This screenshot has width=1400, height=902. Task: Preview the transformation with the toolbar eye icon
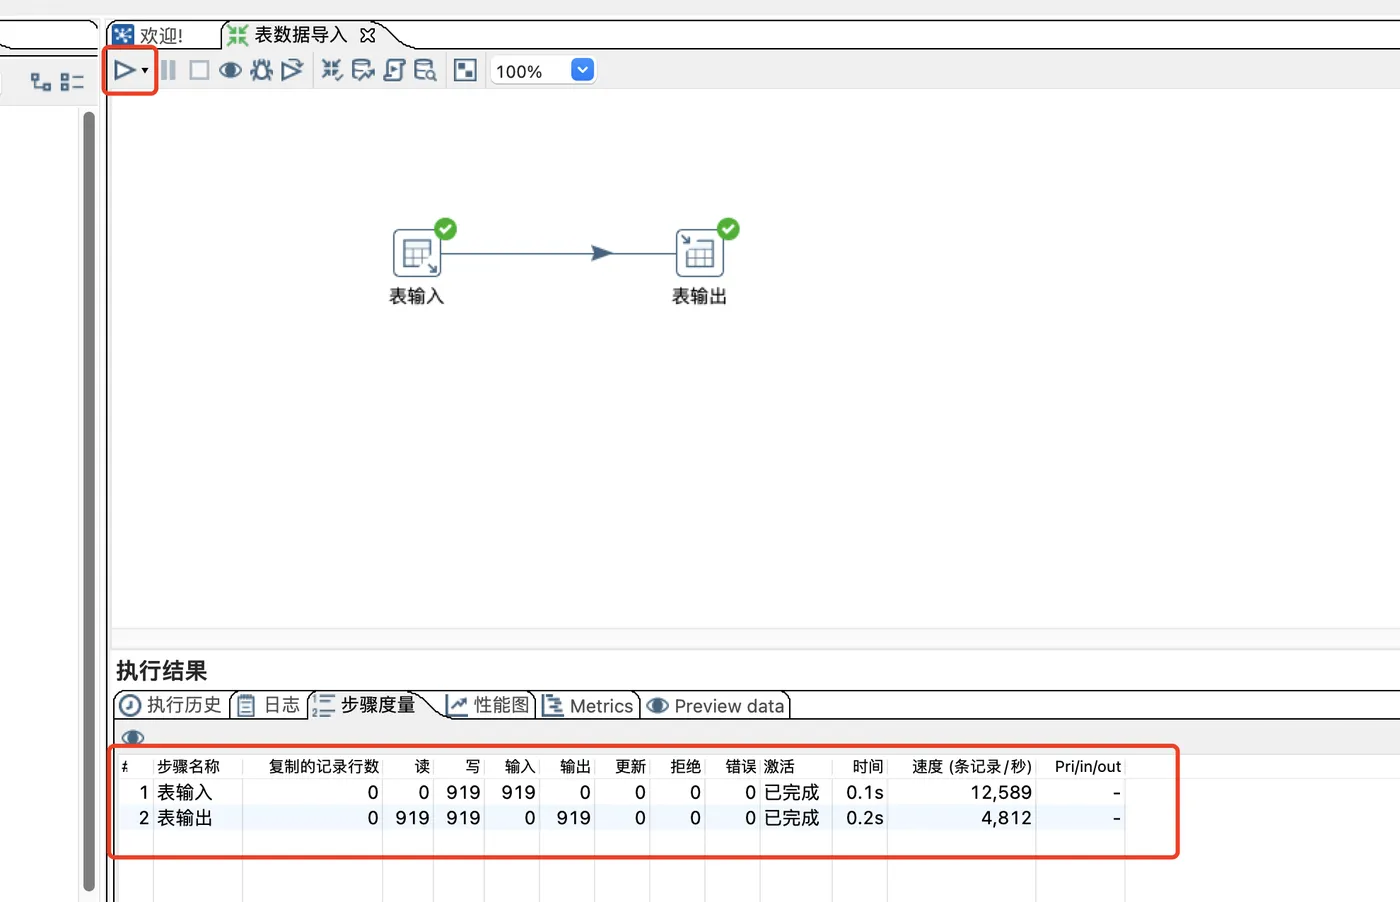coord(230,70)
